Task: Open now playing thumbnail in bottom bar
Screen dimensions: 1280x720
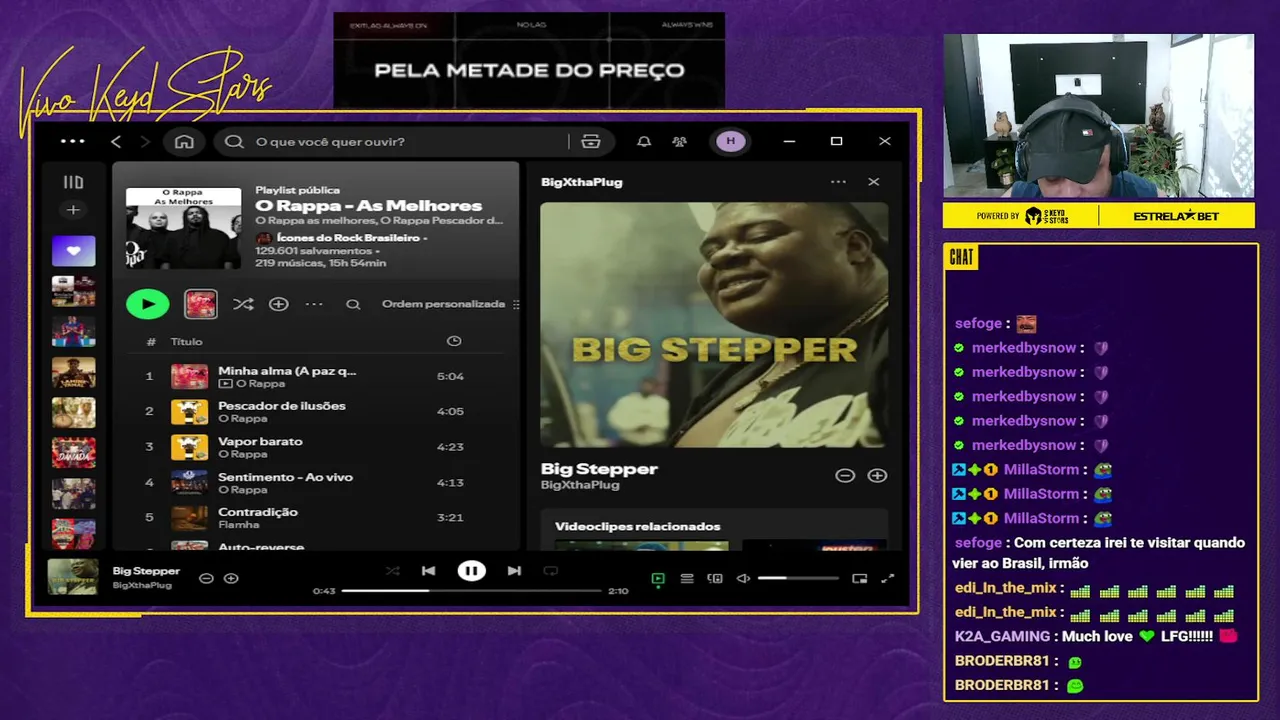Action: 73,577
